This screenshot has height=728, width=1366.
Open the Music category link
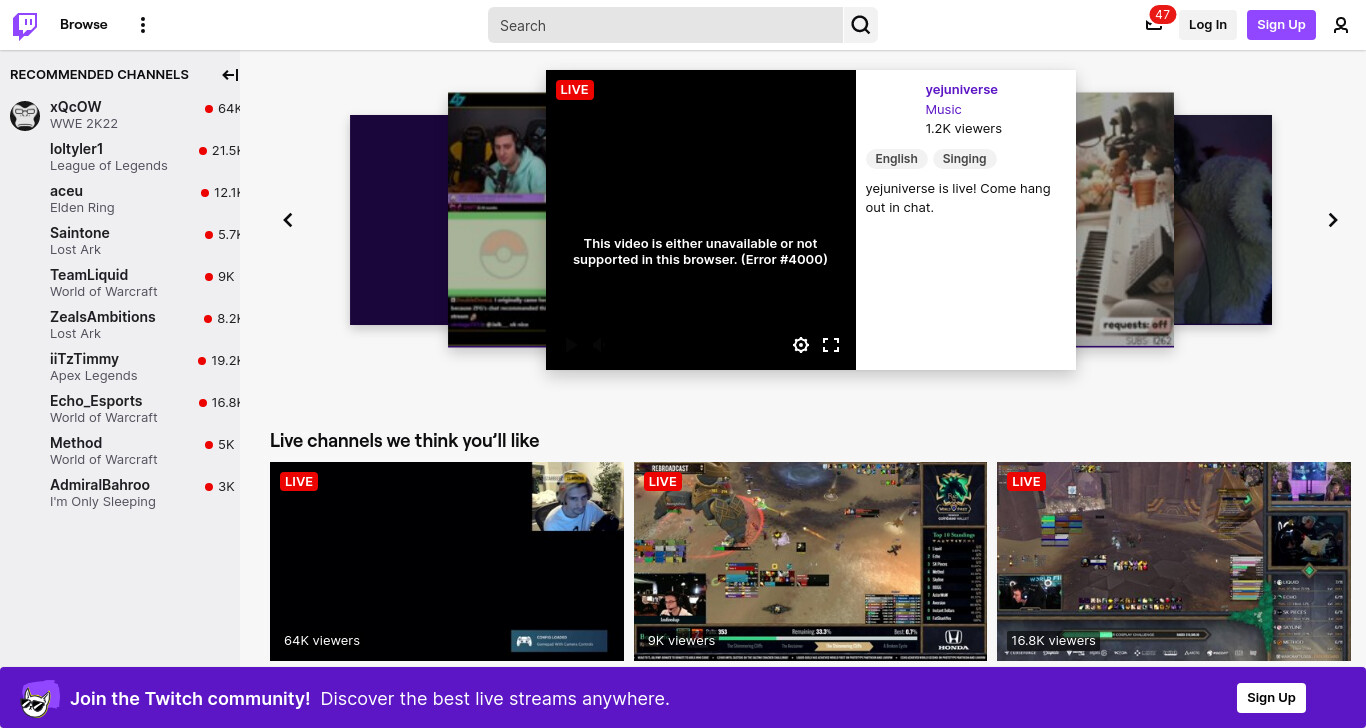coord(943,110)
